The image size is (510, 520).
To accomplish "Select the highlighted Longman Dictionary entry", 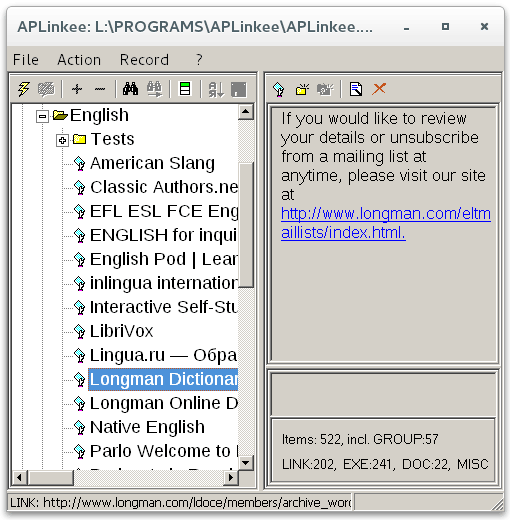I will [x=163, y=379].
